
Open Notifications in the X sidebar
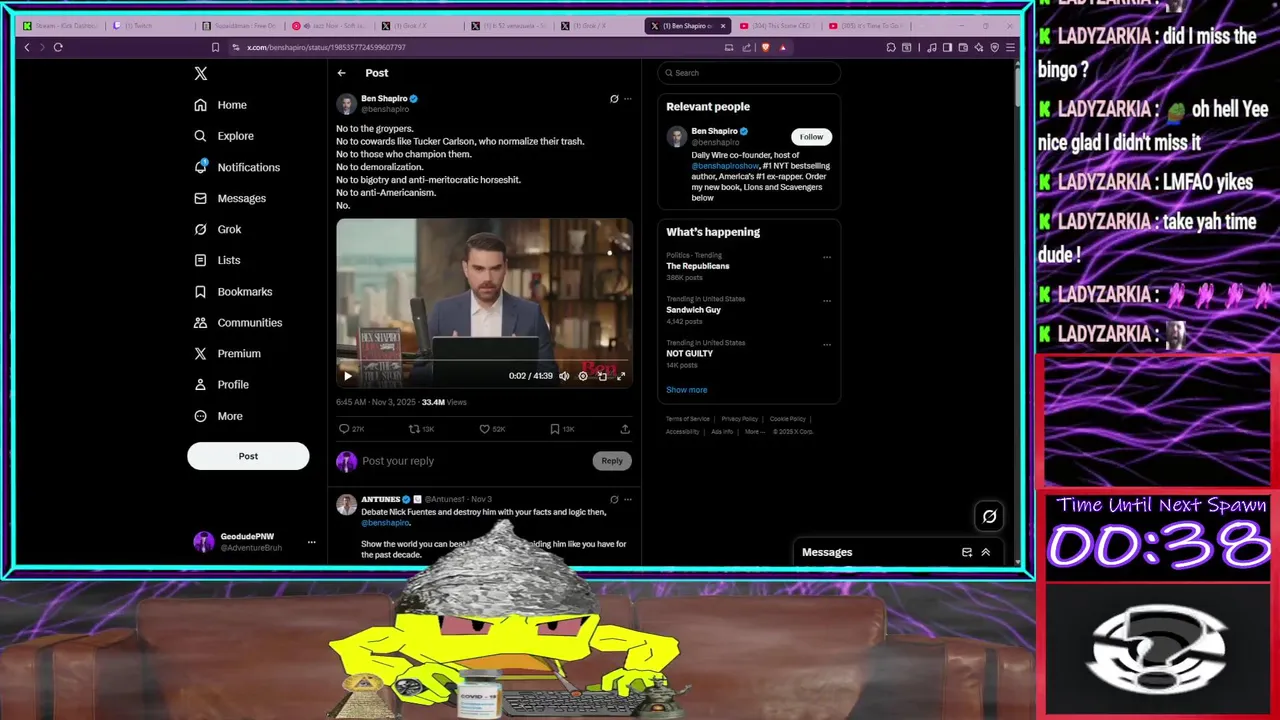pos(237,167)
